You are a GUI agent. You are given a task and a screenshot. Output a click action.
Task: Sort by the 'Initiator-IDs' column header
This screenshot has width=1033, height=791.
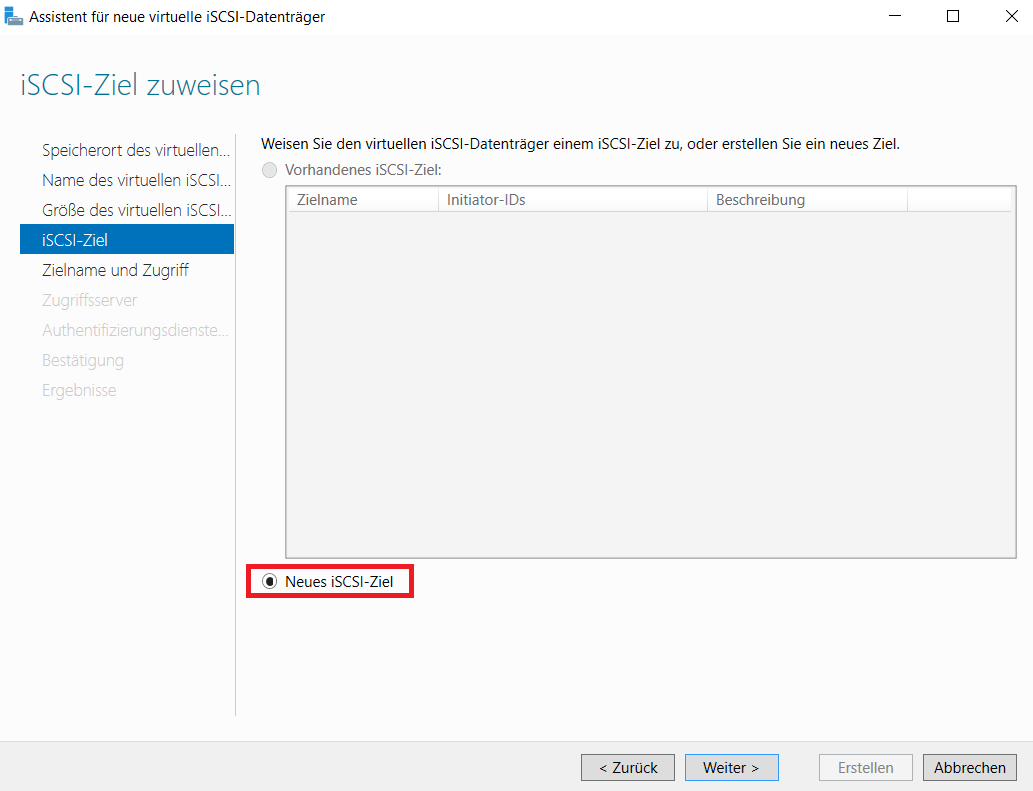pos(572,200)
